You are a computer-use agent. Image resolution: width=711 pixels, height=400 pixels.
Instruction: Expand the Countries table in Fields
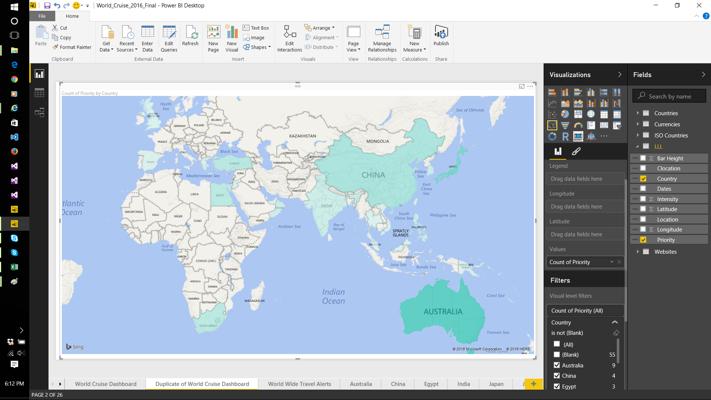[x=638, y=113]
